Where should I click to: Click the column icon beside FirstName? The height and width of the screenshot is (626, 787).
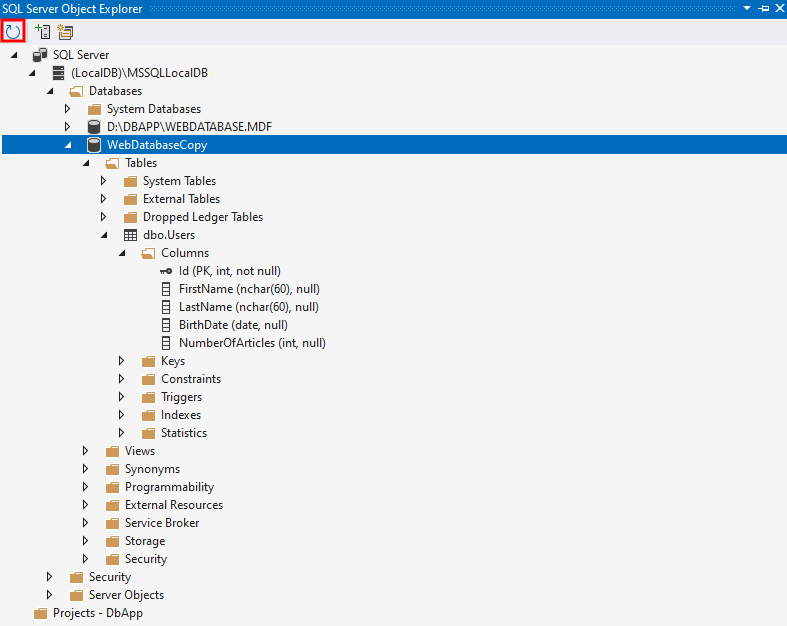(x=166, y=289)
